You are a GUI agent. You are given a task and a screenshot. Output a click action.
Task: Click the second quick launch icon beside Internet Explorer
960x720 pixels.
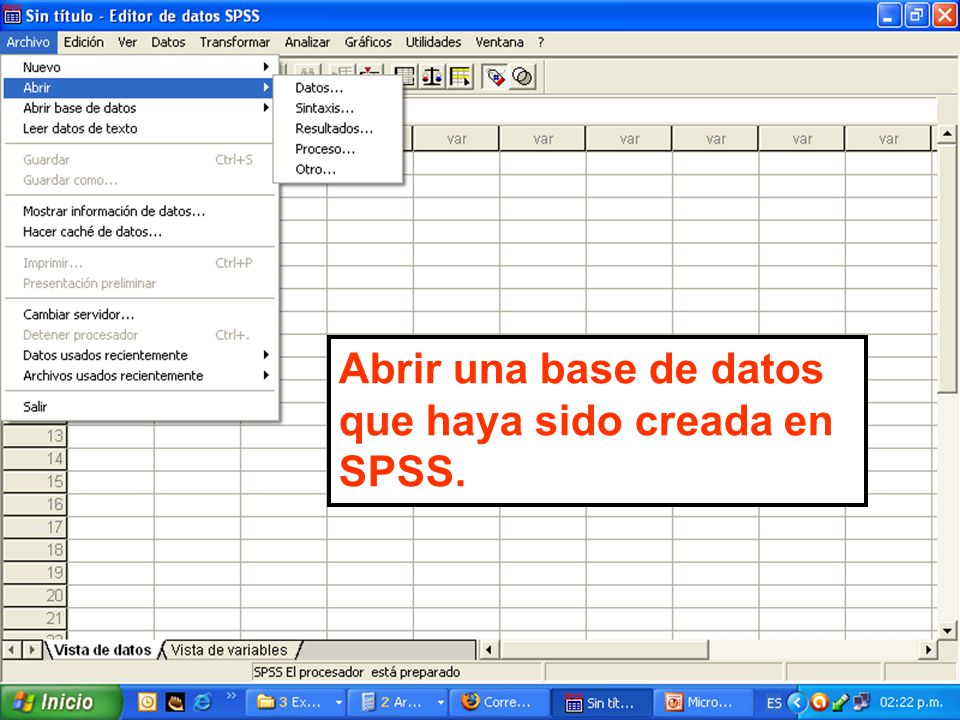[175, 702]
